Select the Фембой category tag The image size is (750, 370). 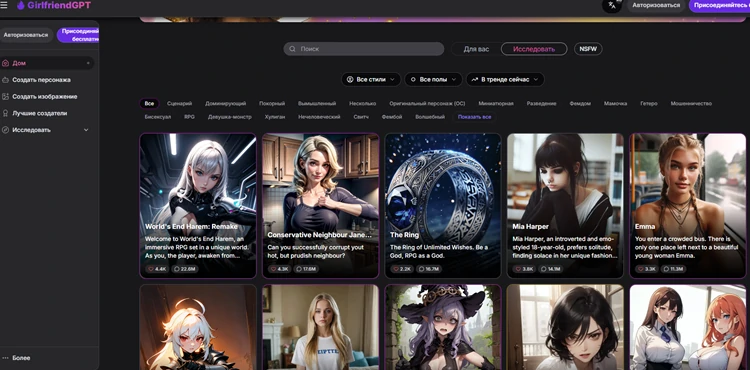pyautogui.click(x=392, y=117)
